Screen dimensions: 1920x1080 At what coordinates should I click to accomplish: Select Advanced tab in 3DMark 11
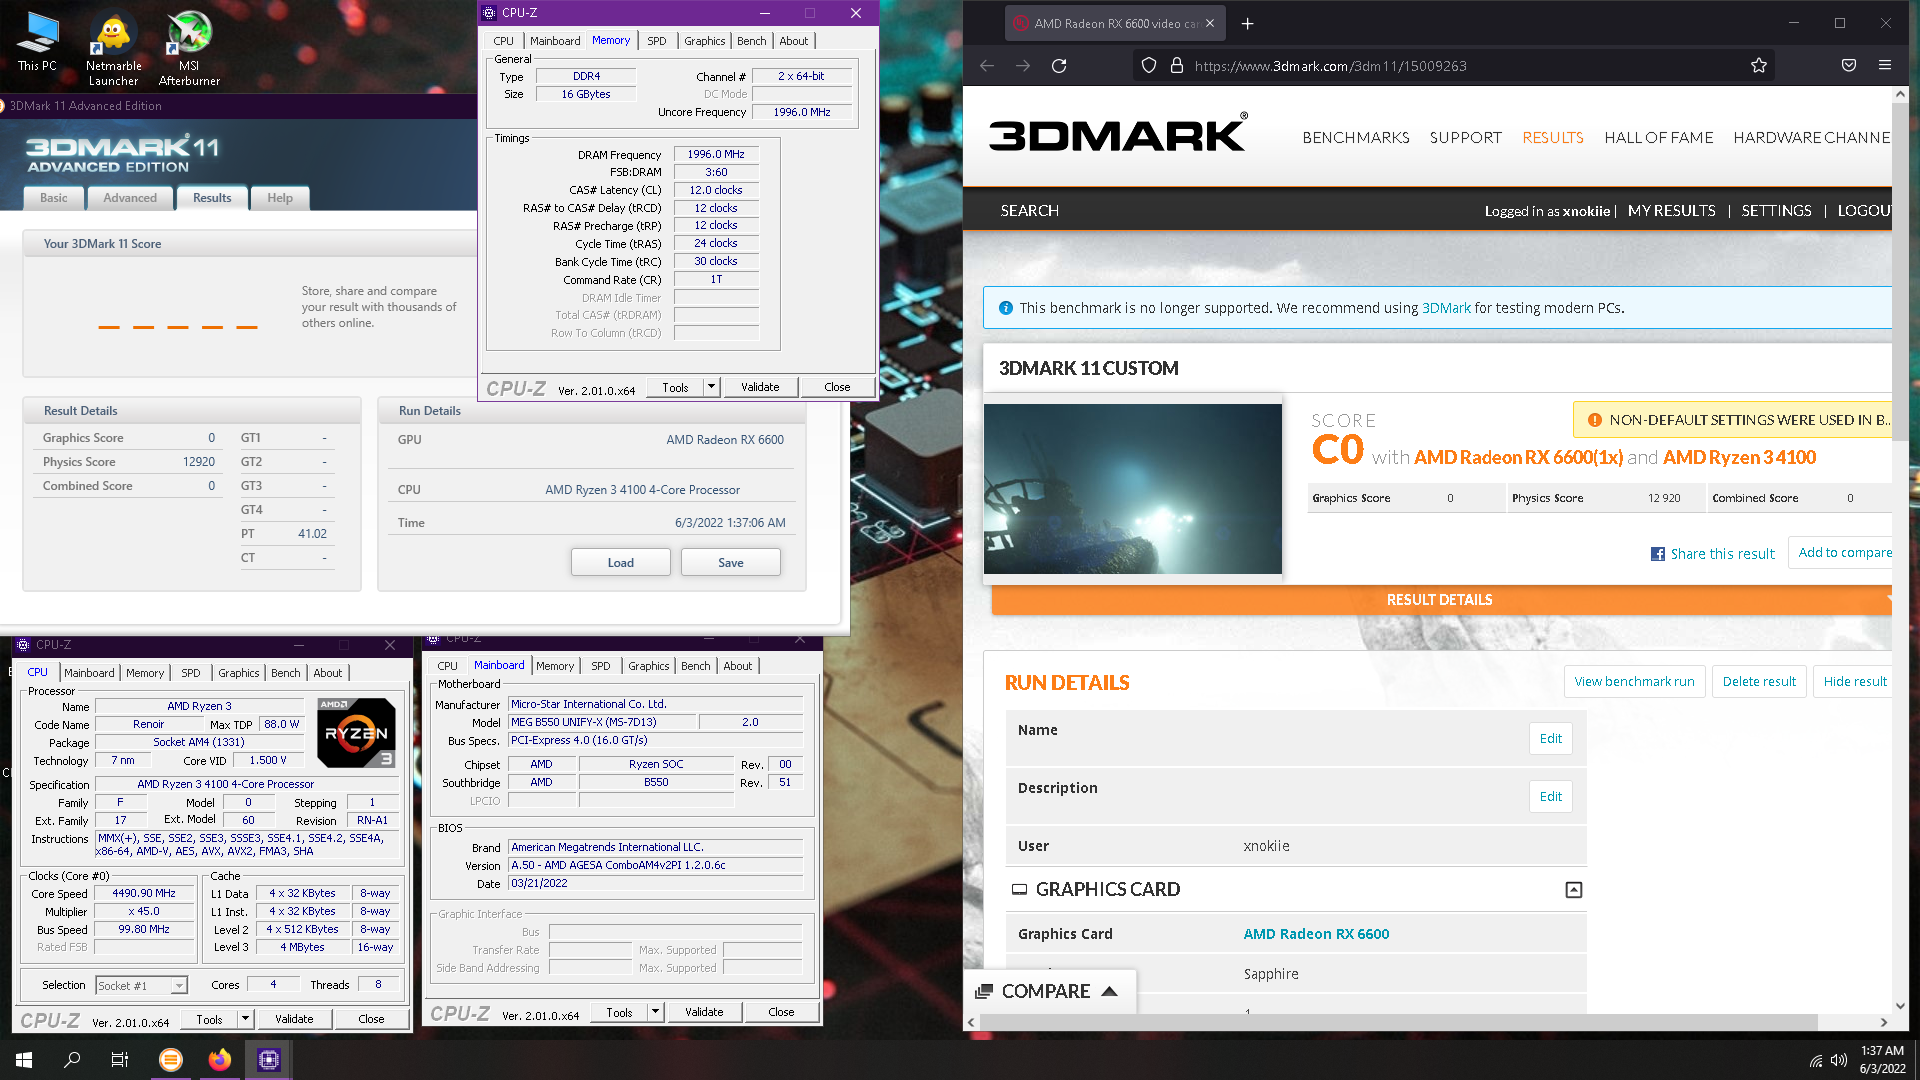coord(130,198)
